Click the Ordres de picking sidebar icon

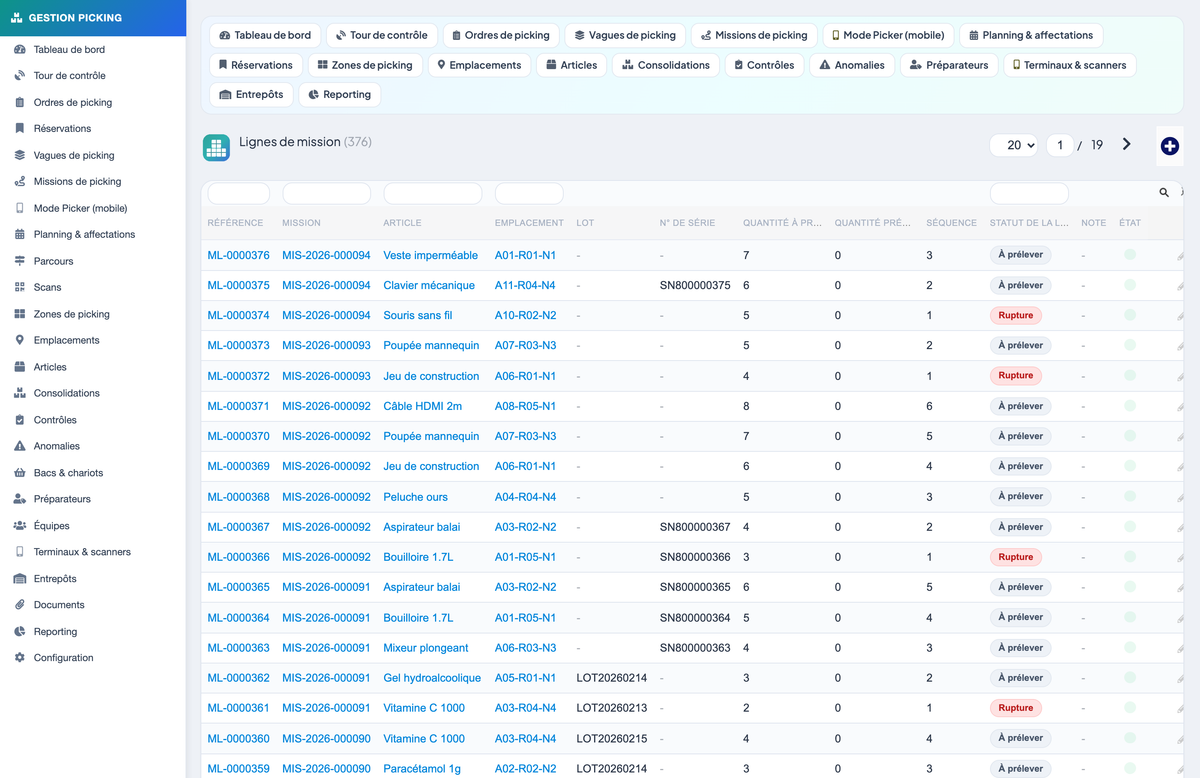click(x=20, y=102)
